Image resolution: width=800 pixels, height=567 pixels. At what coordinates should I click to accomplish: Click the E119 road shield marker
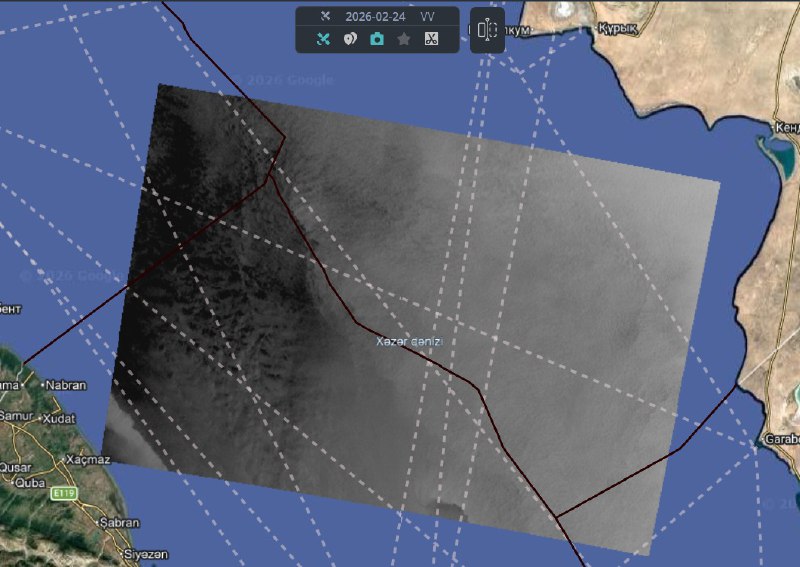tap(65, 493)
